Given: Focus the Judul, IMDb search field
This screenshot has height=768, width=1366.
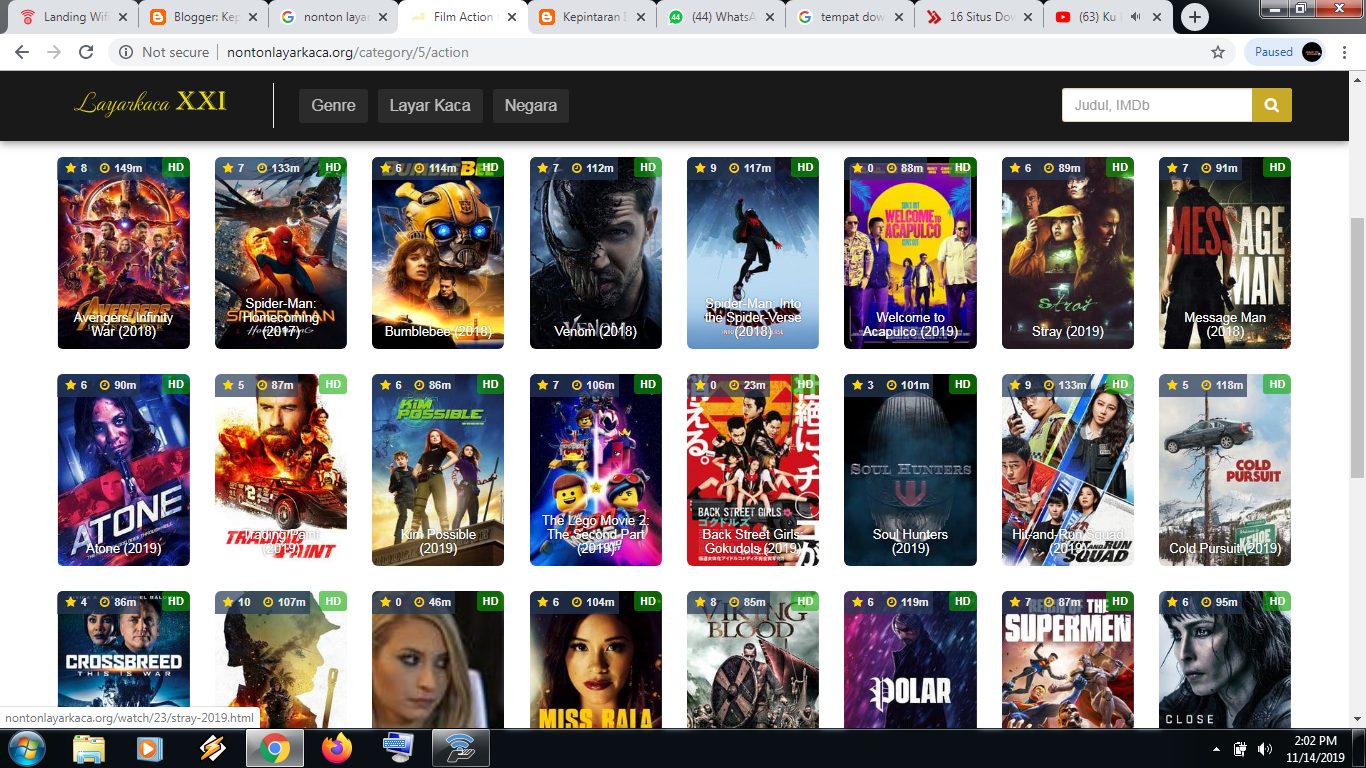Looking at the screenshot, I should point(1157,105).
